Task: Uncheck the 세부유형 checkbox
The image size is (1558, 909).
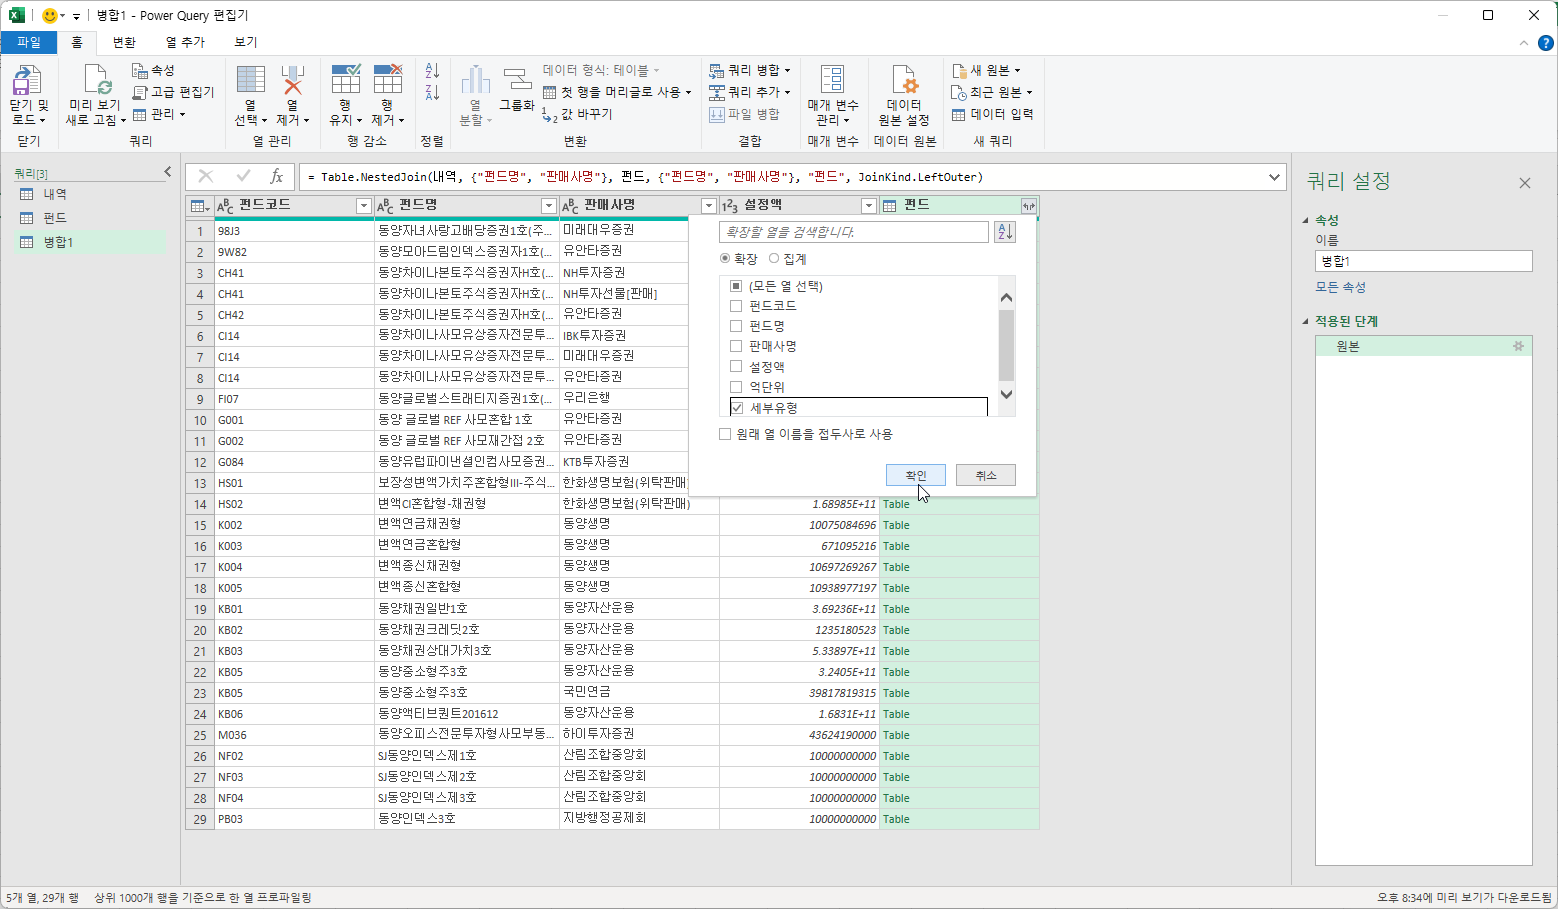Action: point(737,408)
